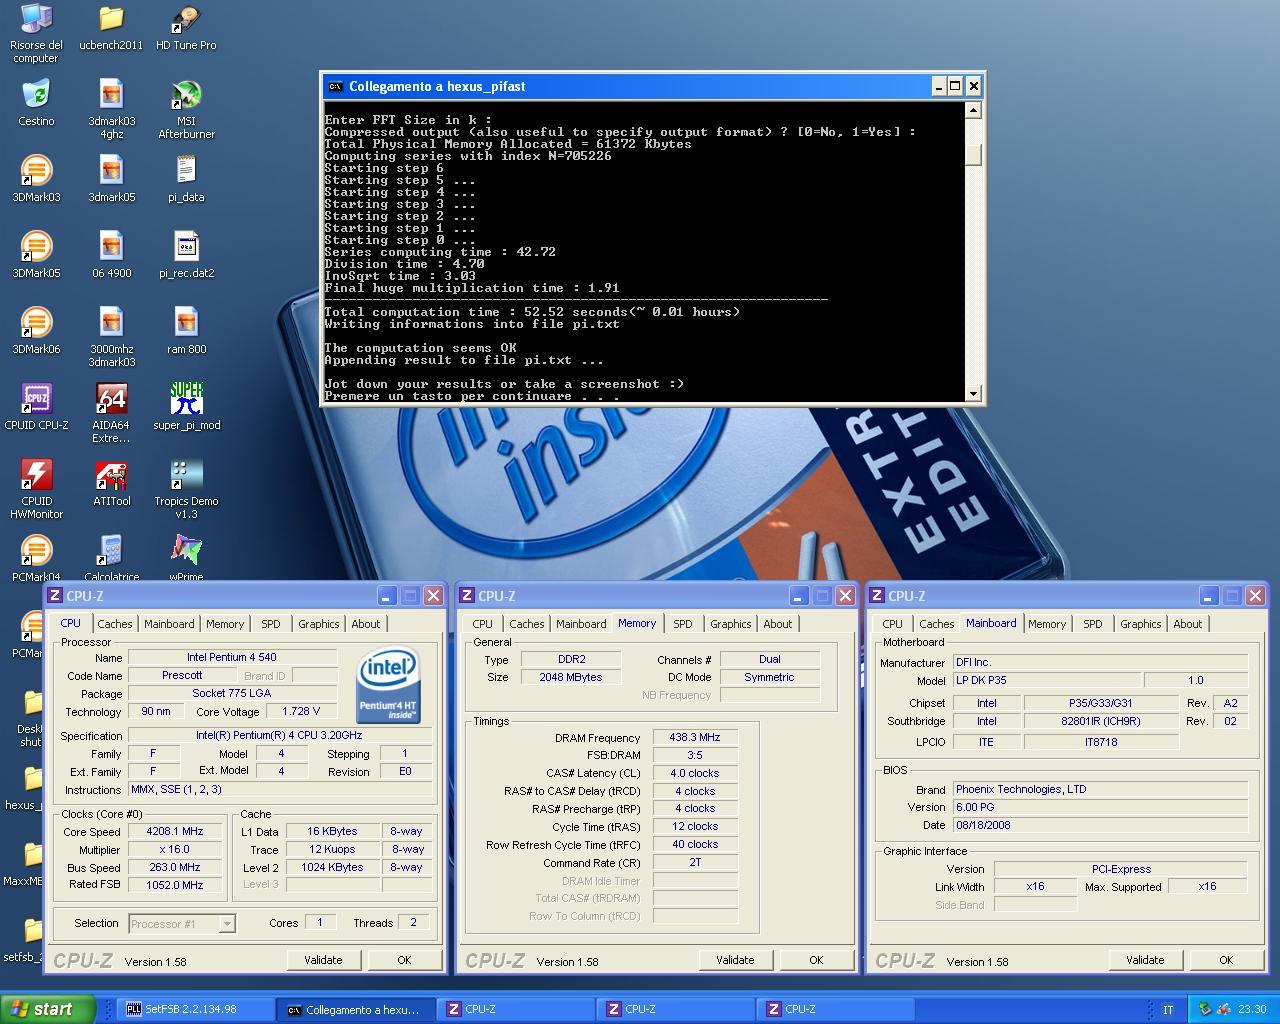Open Memory tab in right CPU-Z window
Screen dimensions: 1280x1024
pos(1046,624)
